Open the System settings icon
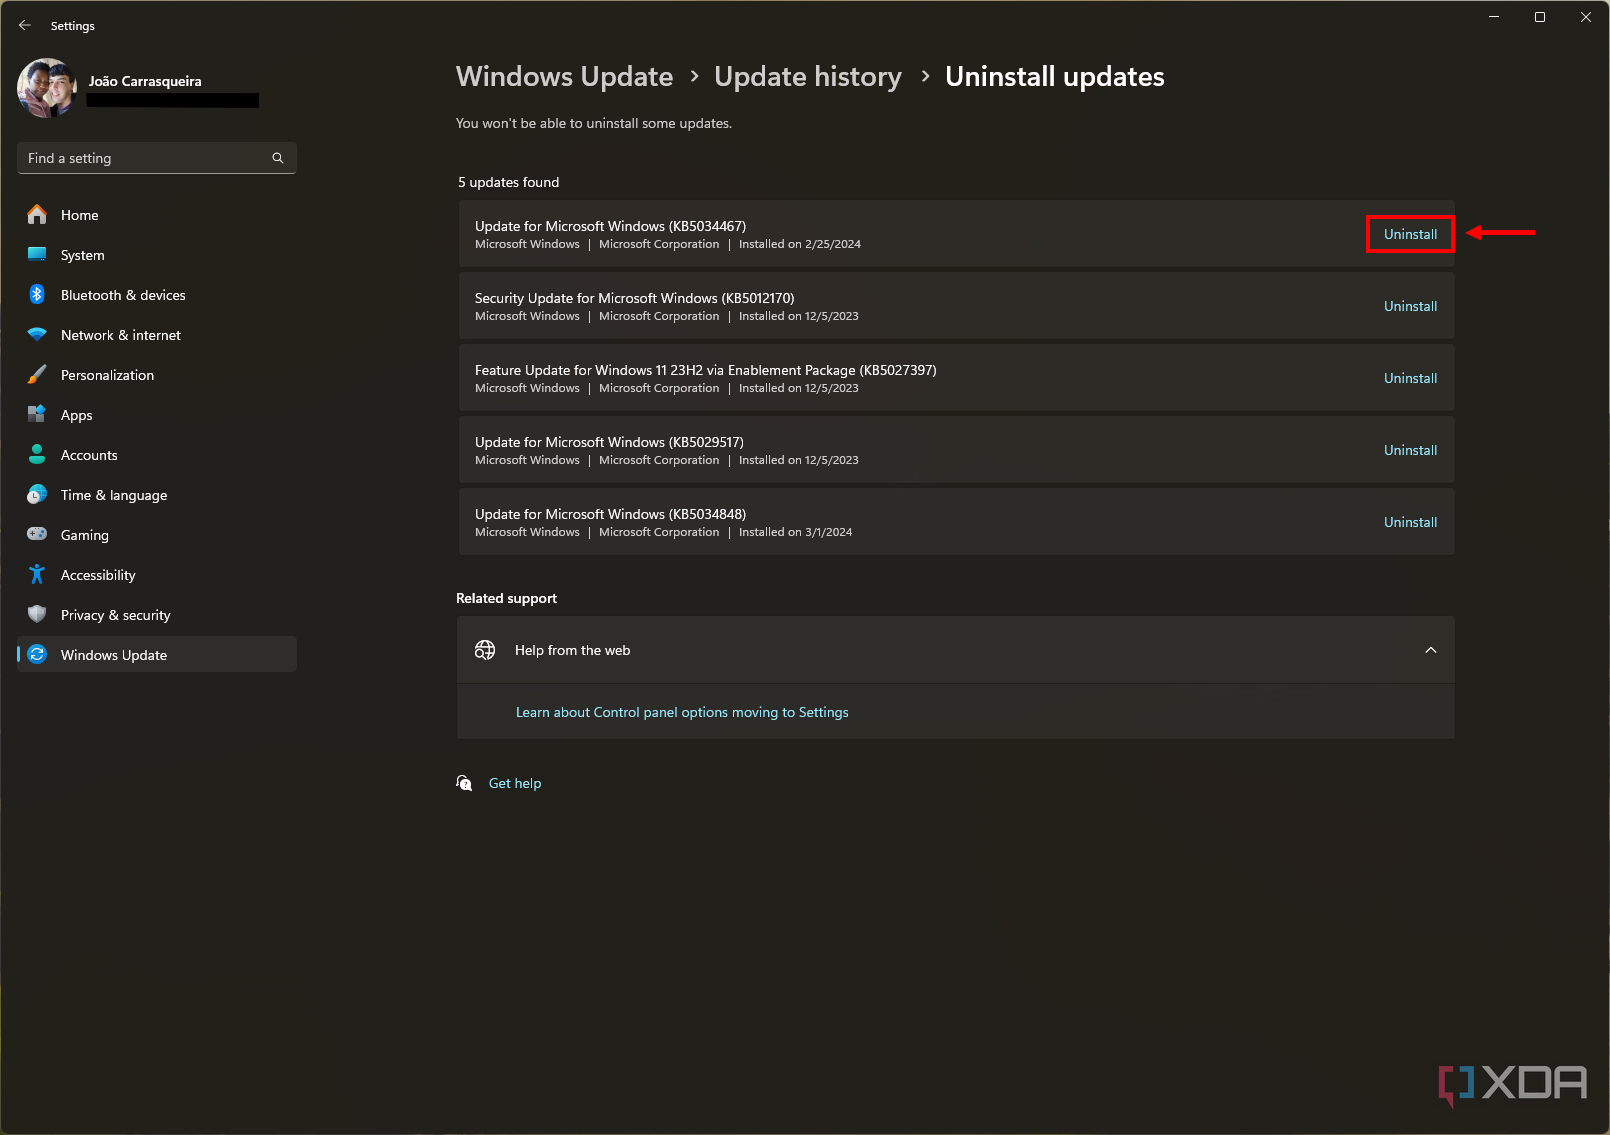Image resolution: width=1610 pixels, height=1135 pixels. (37, 255)
